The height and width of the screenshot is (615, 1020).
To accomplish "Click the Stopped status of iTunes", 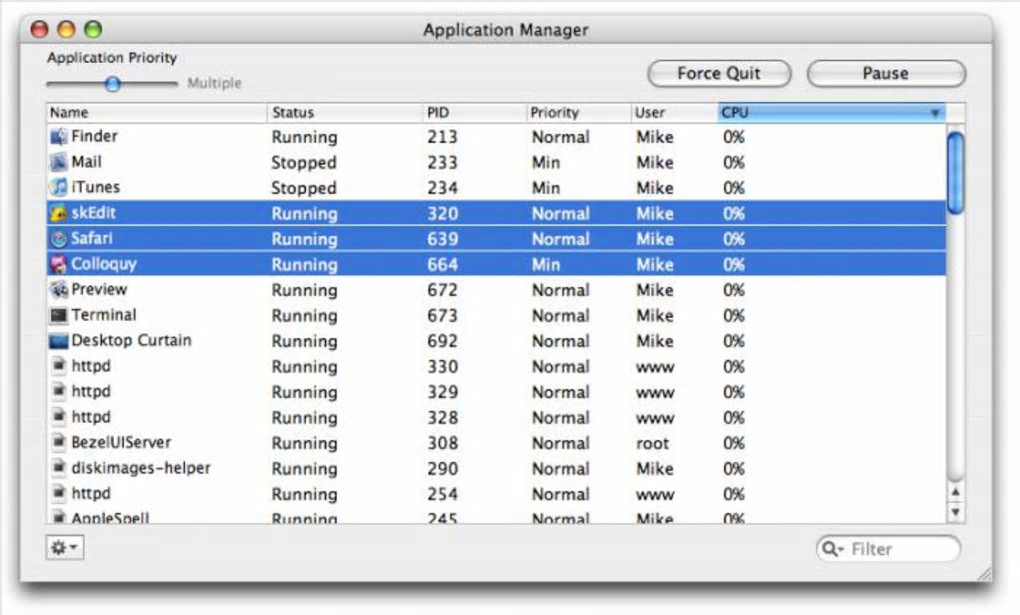I will [x=304, y=188].
